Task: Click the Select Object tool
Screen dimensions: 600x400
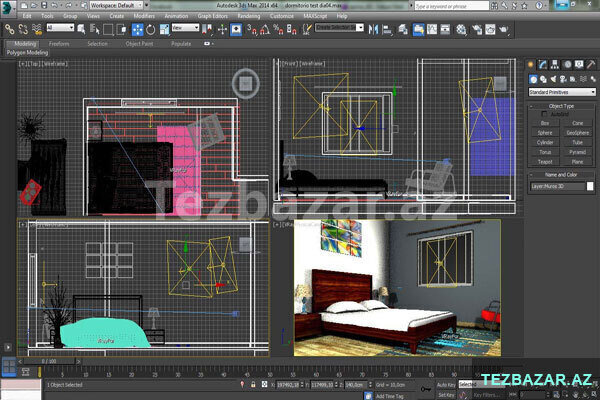Action: coord(81,29)
